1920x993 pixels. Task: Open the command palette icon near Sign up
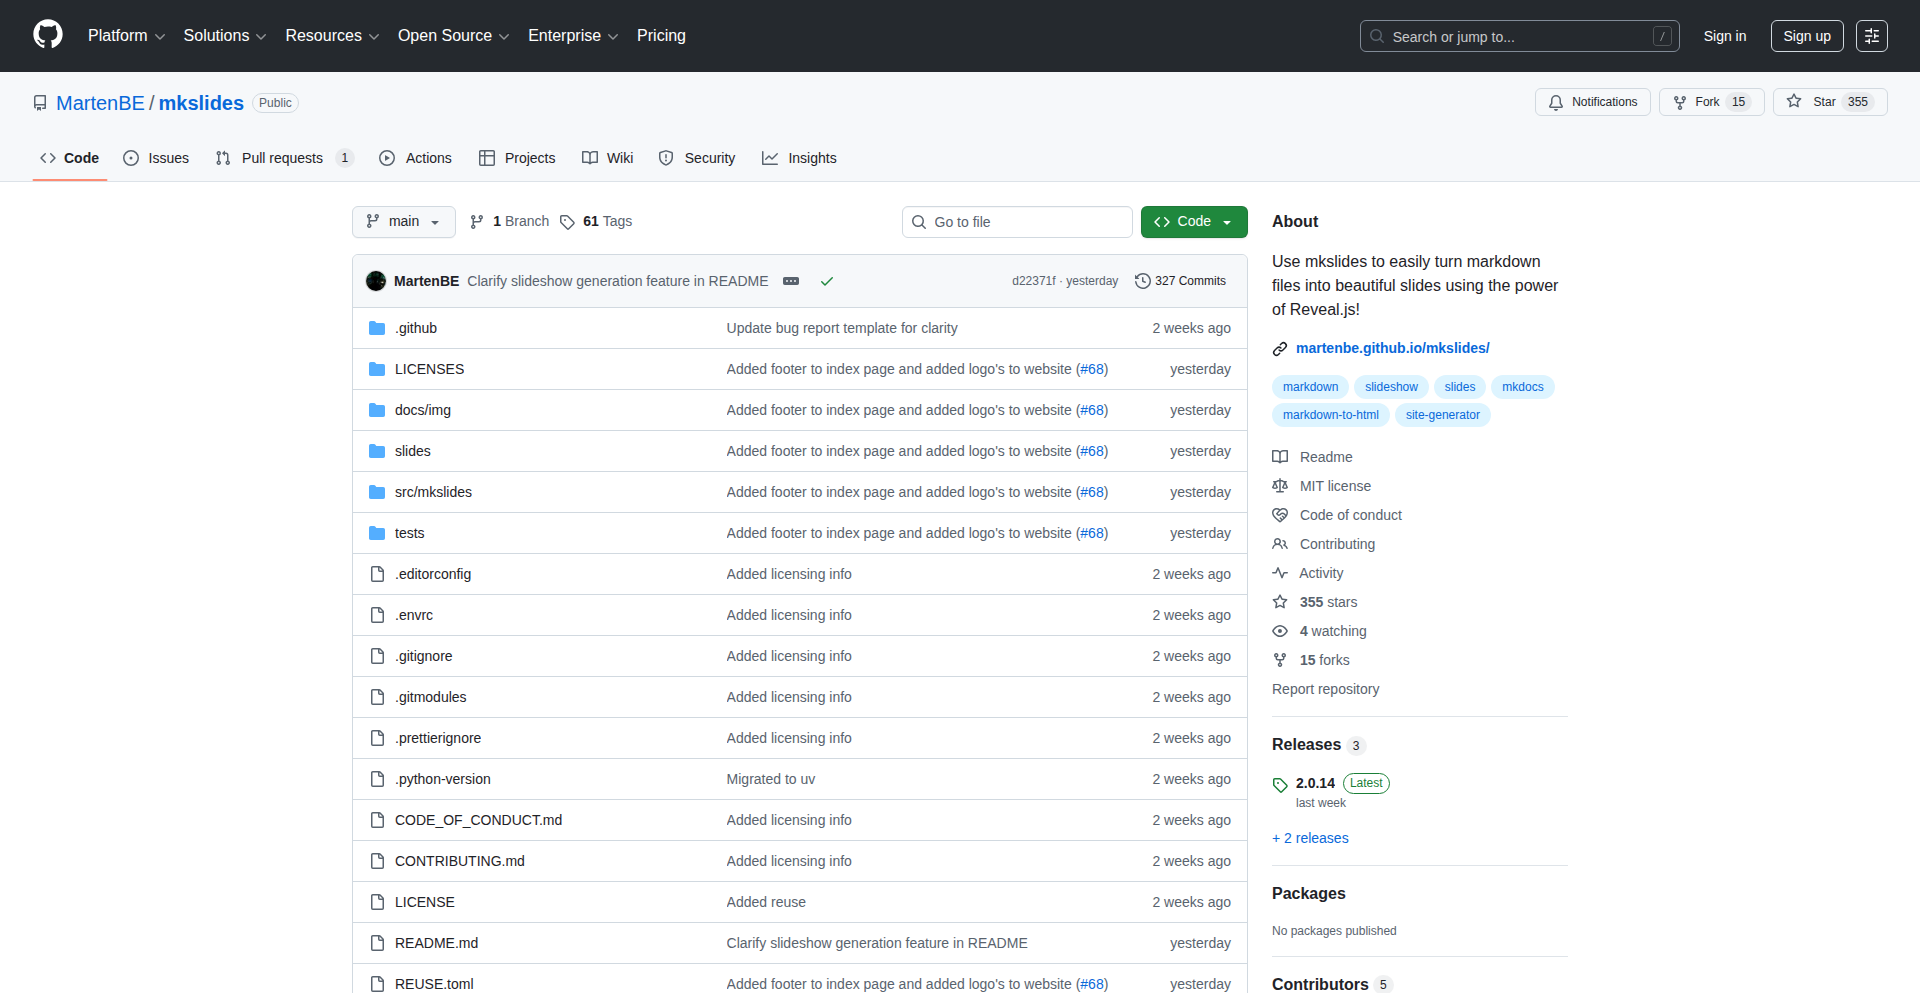[x=1872, y=35]
